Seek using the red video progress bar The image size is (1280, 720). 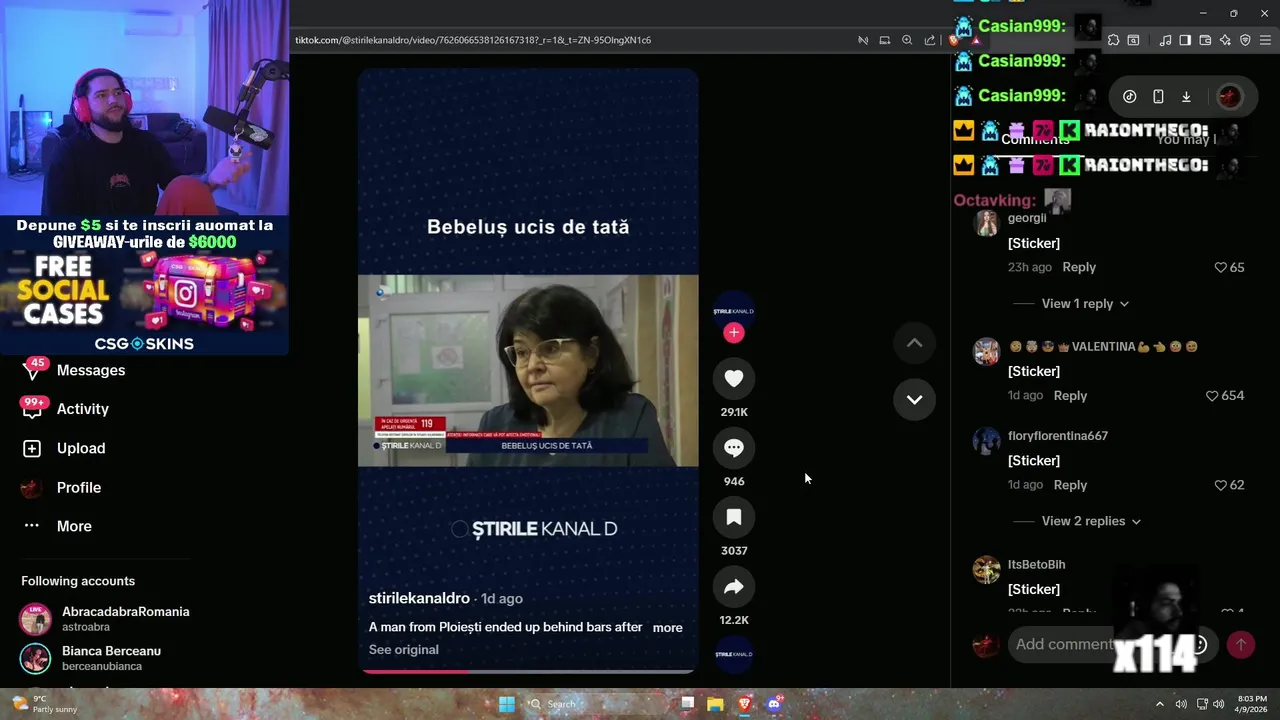(x=528, y=671)
